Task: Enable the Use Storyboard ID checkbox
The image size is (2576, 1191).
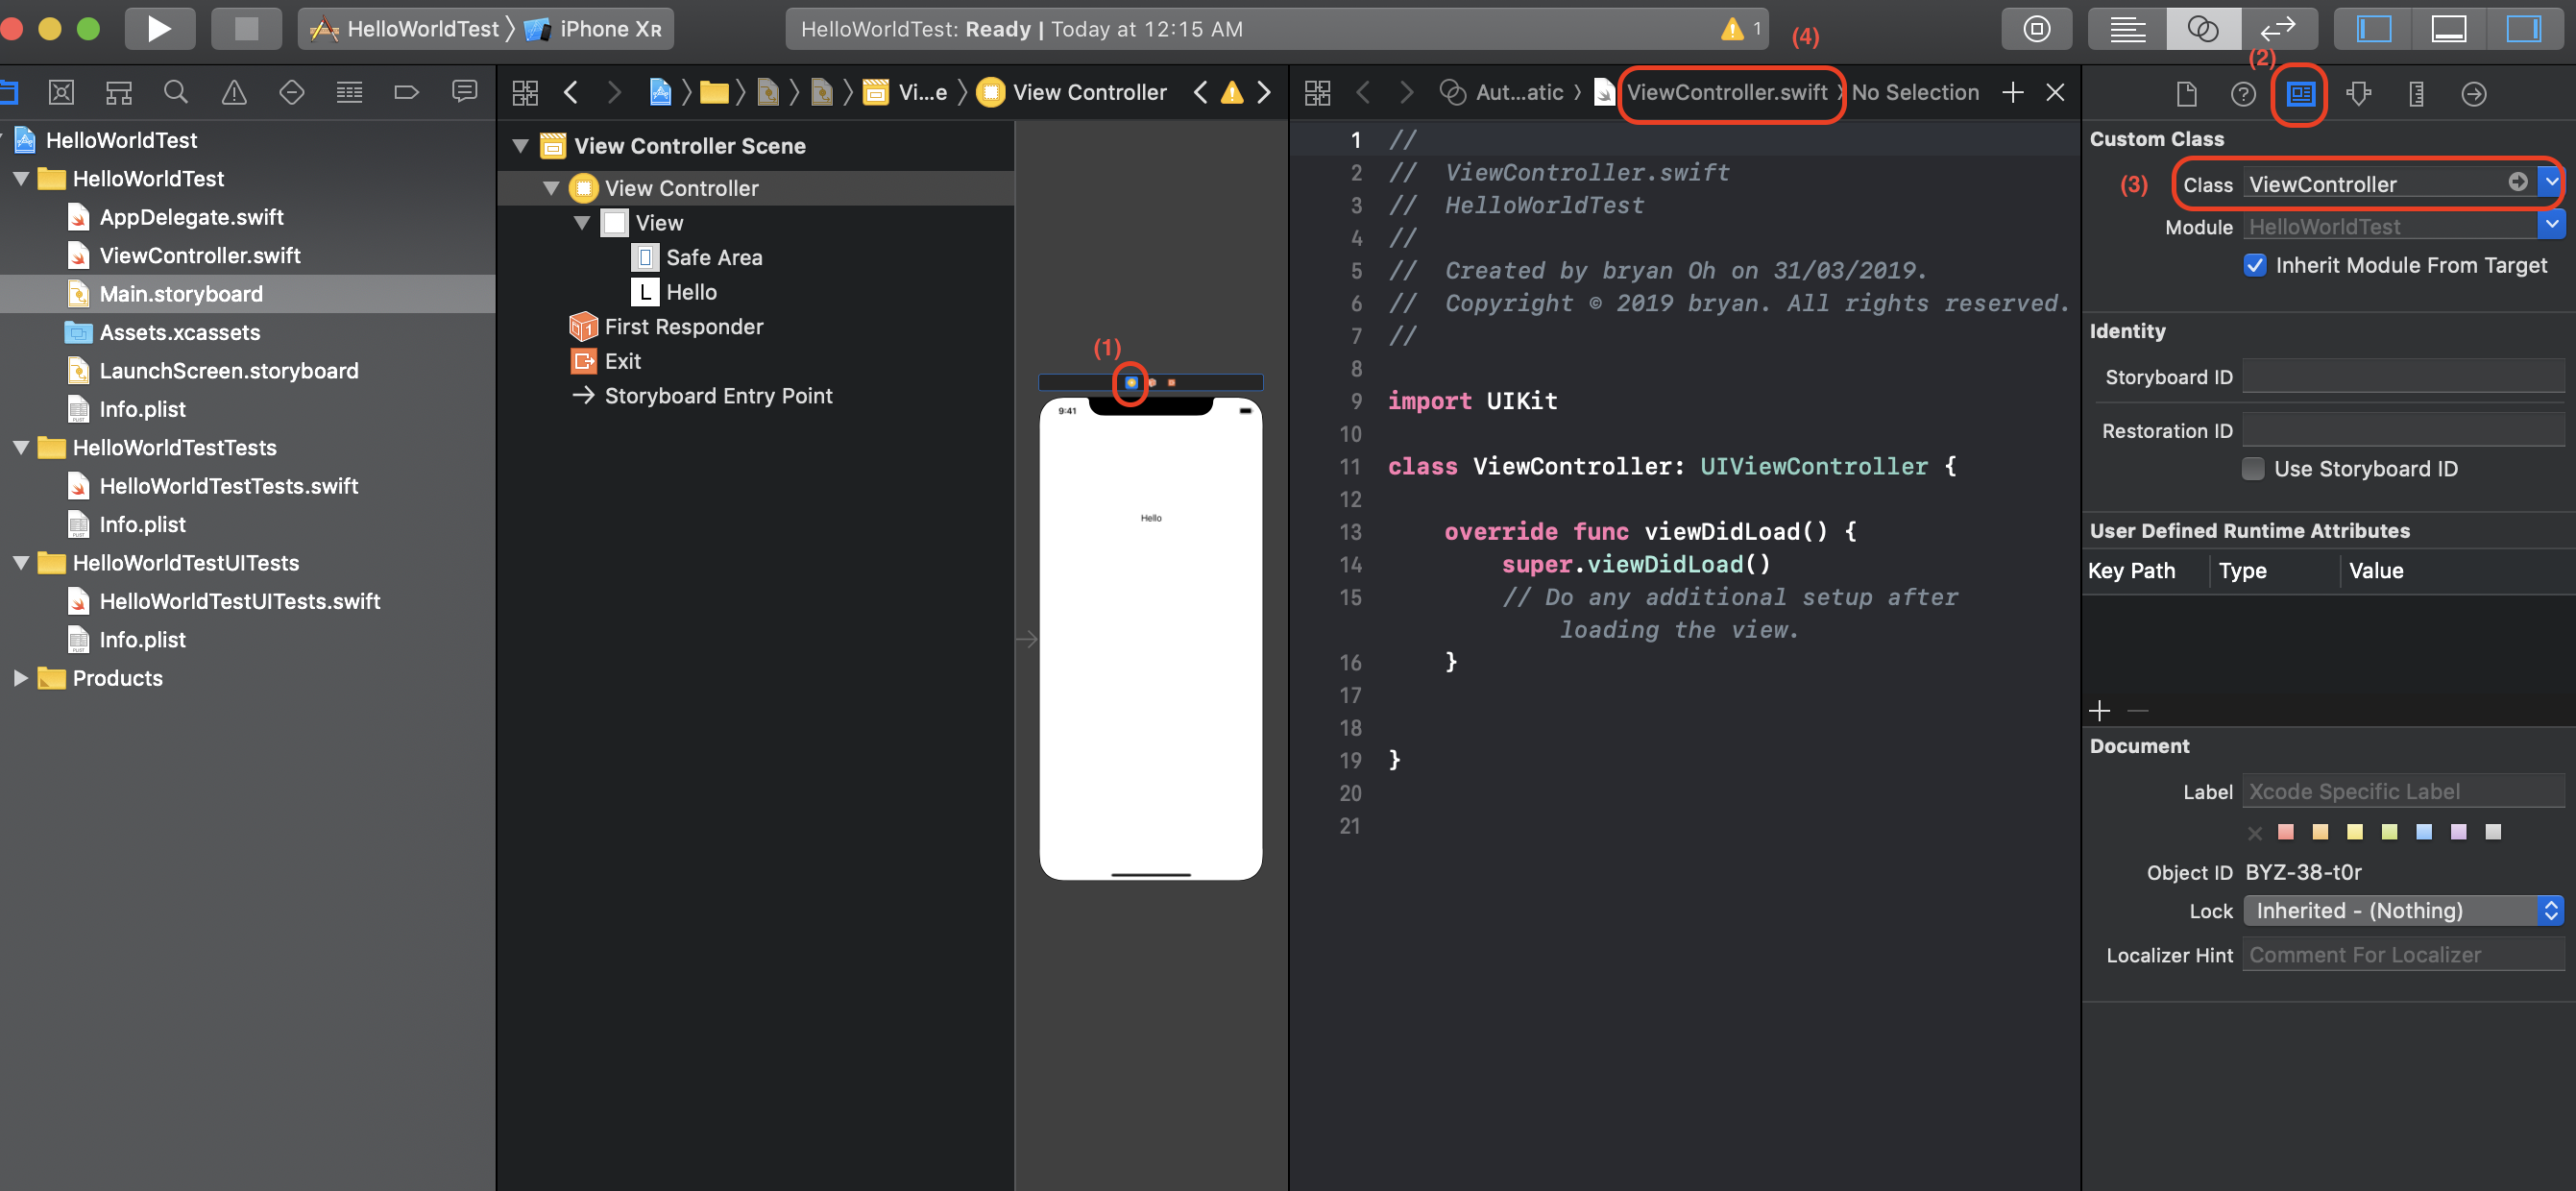Action: click(2253, 469)
